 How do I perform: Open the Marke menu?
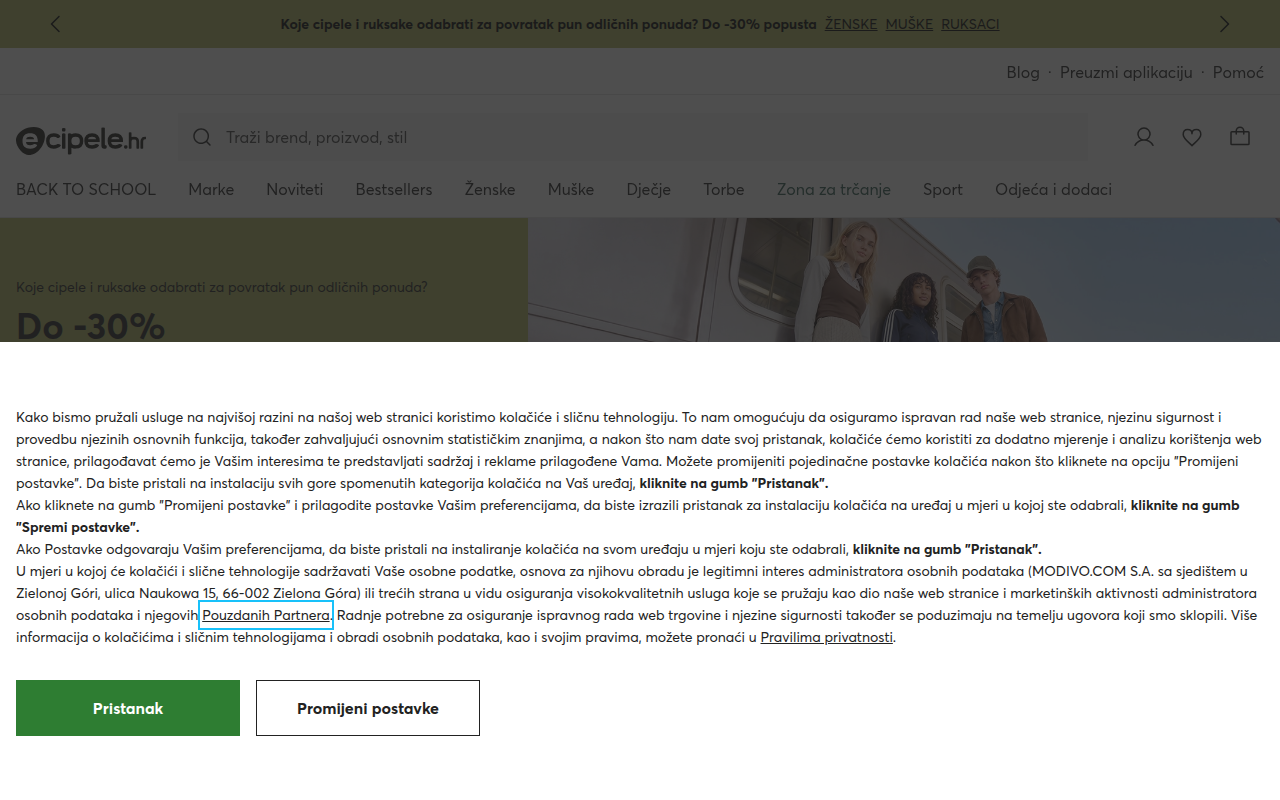pyautogui.click(x=211, y=189)
